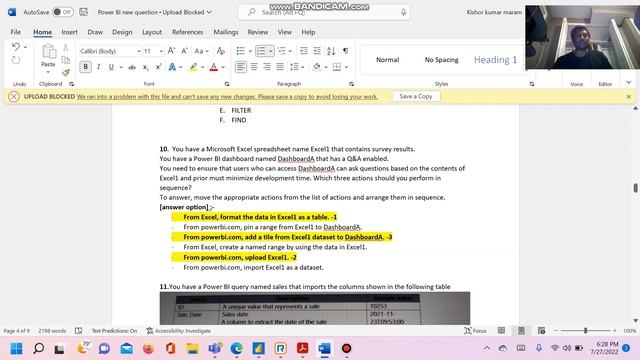Click the Redo icon below Undo

coord(16,60)
